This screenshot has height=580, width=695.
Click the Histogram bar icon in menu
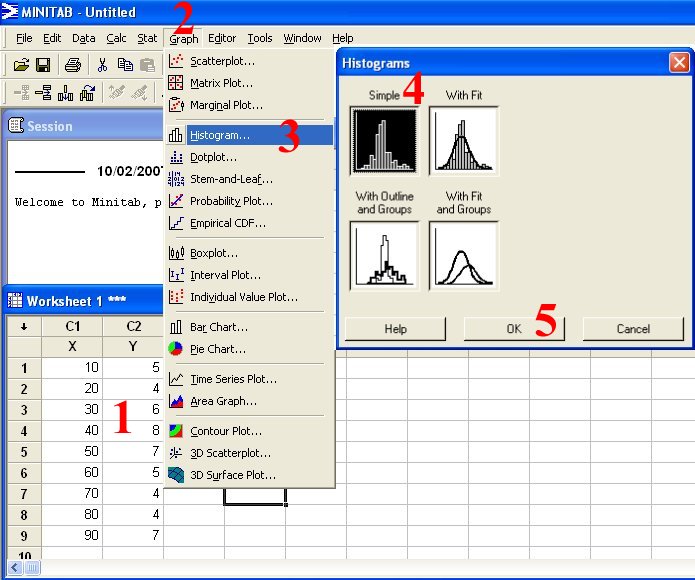(x=176, y=135)
